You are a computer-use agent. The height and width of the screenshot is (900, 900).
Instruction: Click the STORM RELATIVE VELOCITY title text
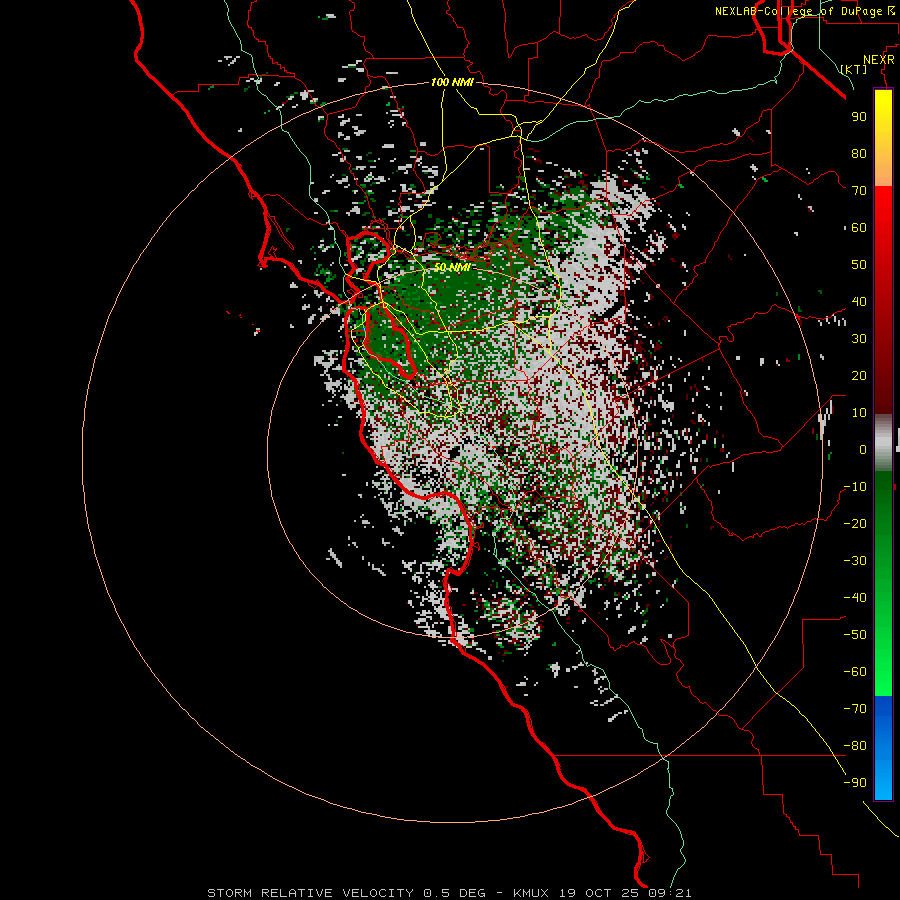click(313, 893)
